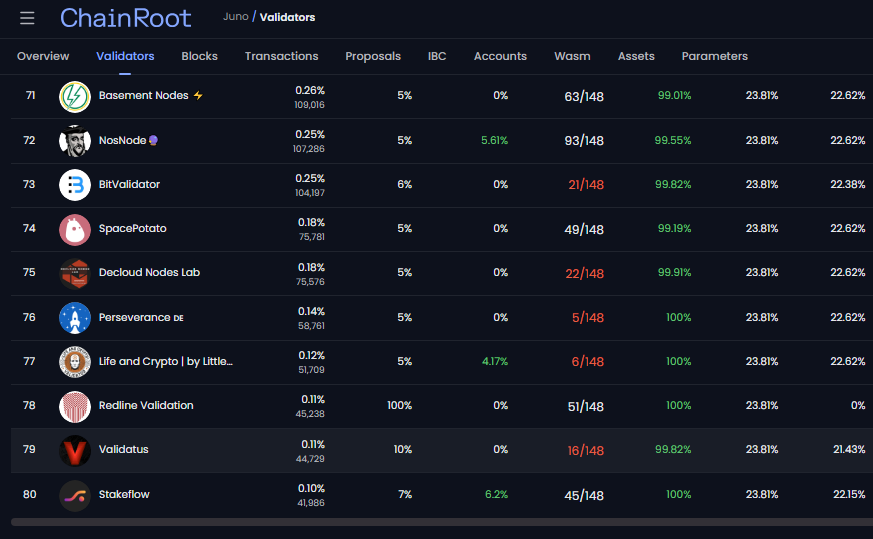Click the Perseverance rocket icon
The image size is (873, 539).
tap(75, 318)
